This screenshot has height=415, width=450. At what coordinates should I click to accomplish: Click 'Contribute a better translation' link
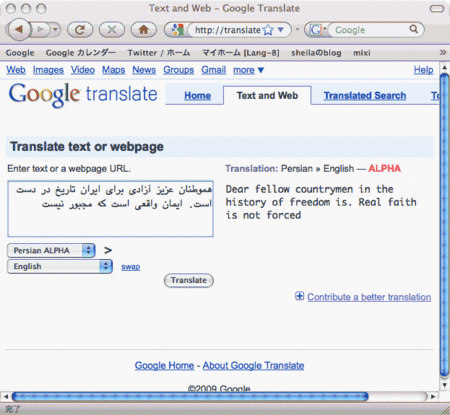(369, 297)
